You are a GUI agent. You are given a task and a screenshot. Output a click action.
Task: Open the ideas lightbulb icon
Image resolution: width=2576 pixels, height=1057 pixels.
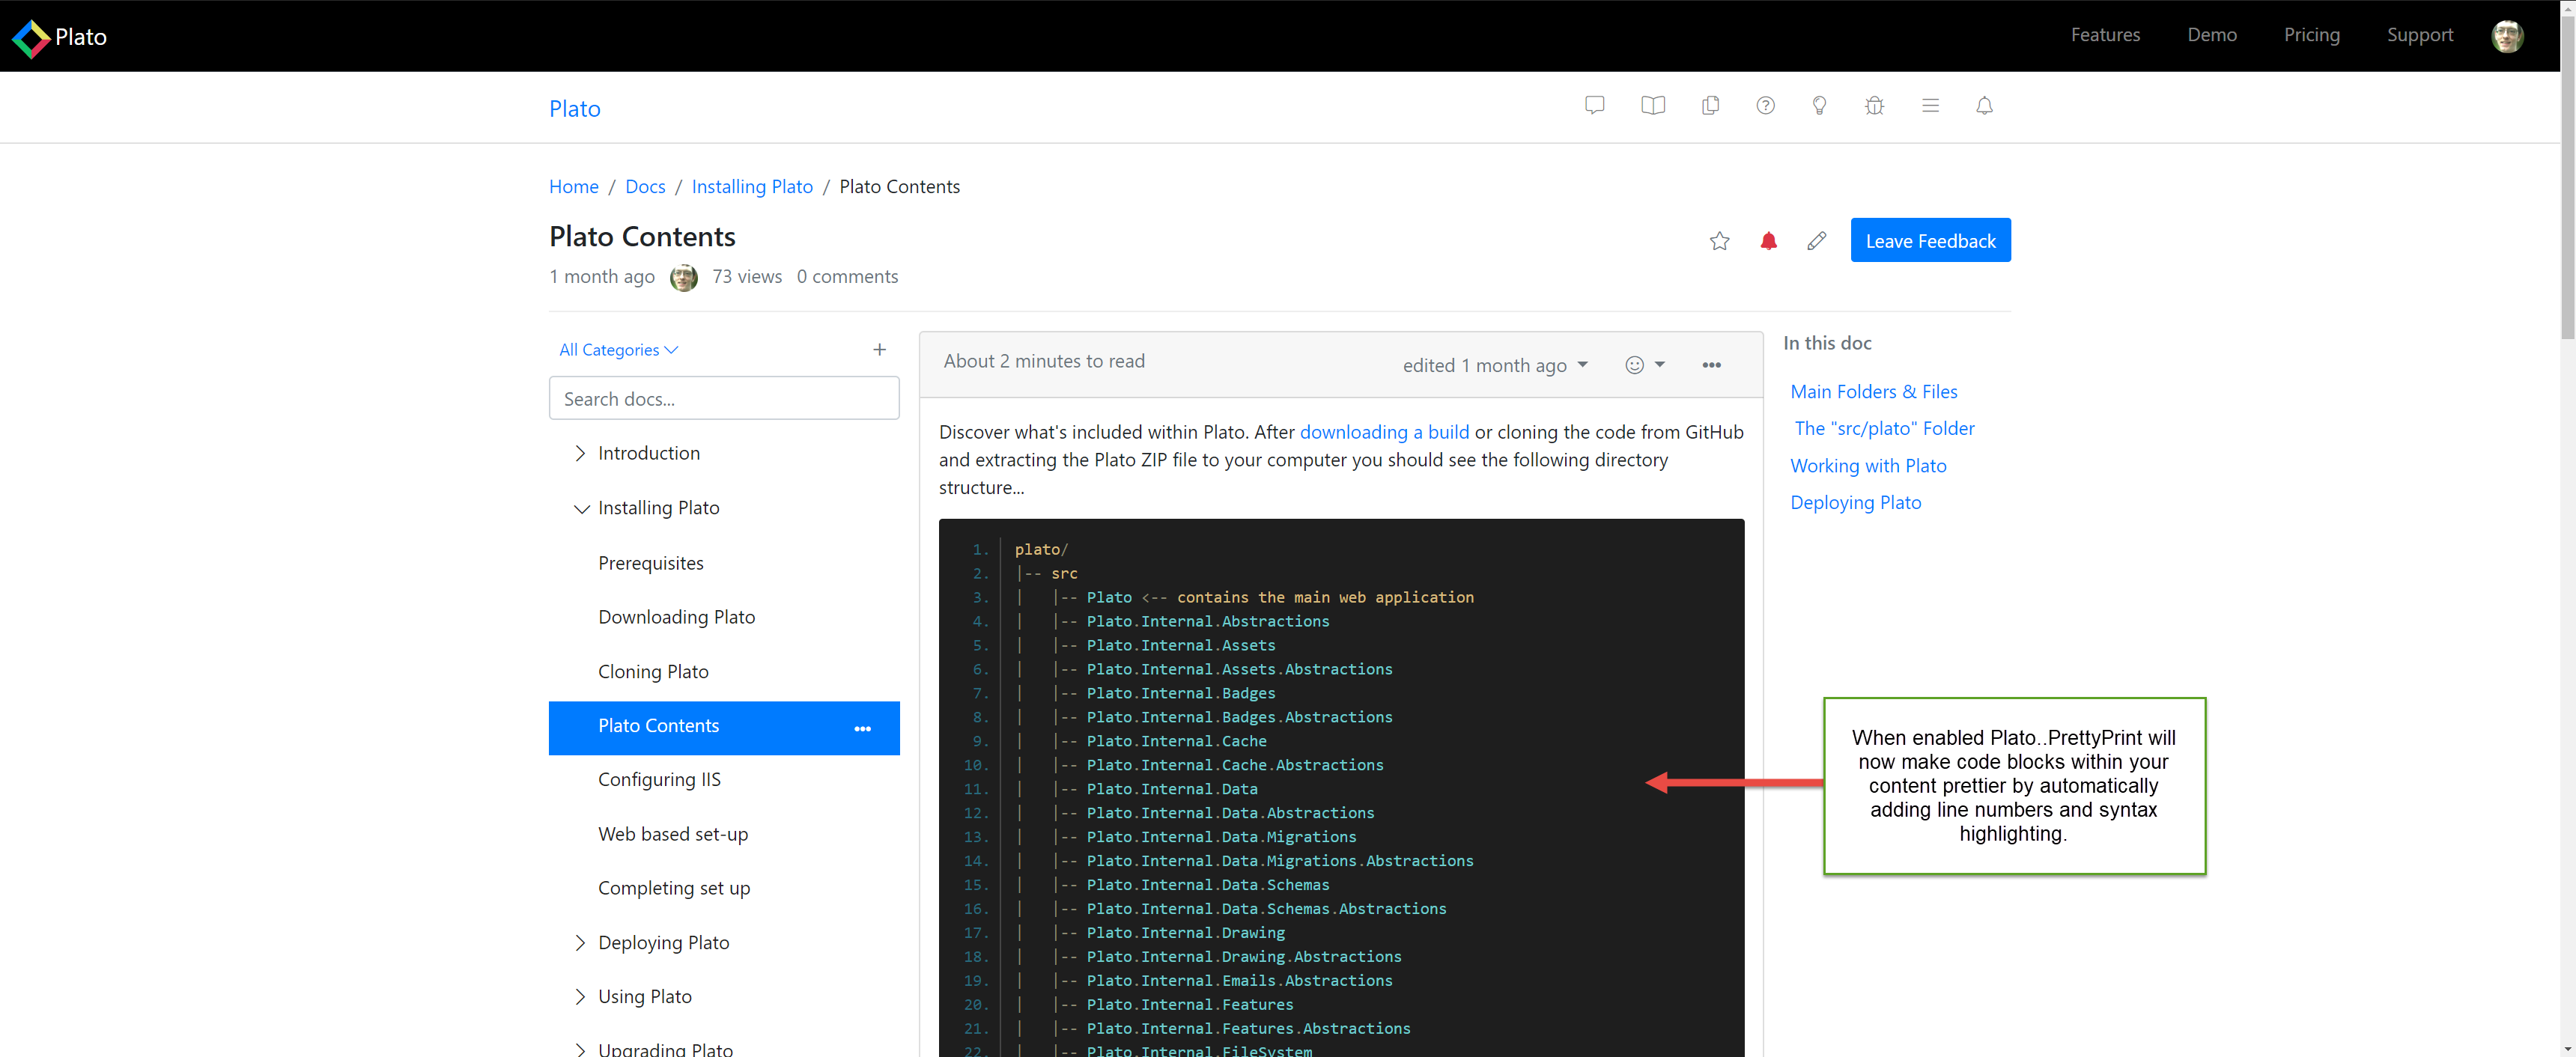click(1819, 105)
